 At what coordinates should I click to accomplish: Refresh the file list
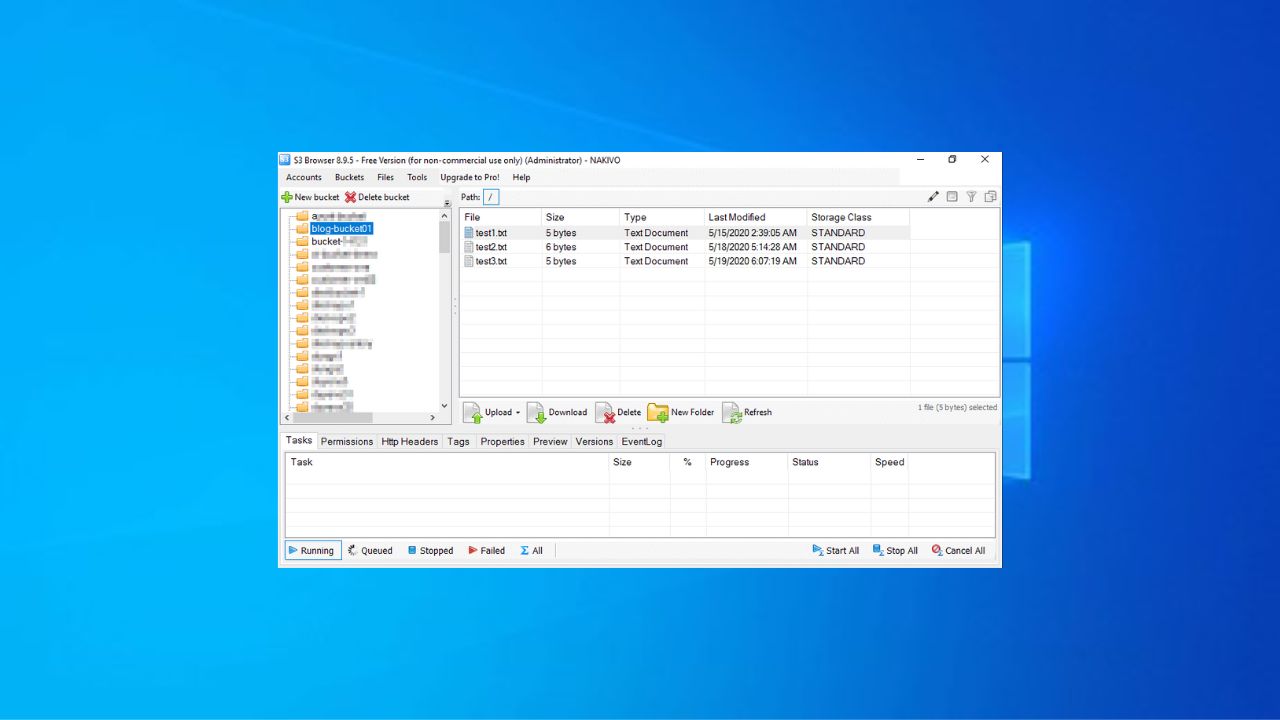(747, 412)
